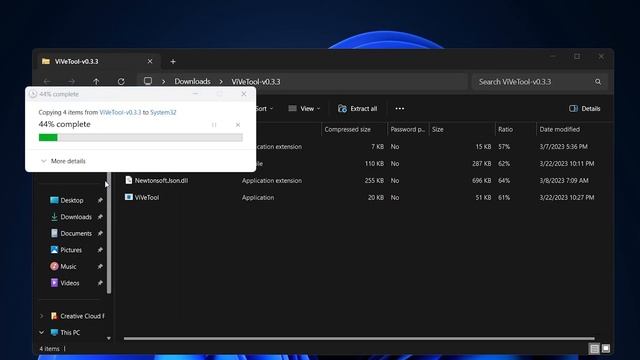Unpin Desktop using its pin icon
This screenshot has height=360, width=640.
[x=100, y=200]
